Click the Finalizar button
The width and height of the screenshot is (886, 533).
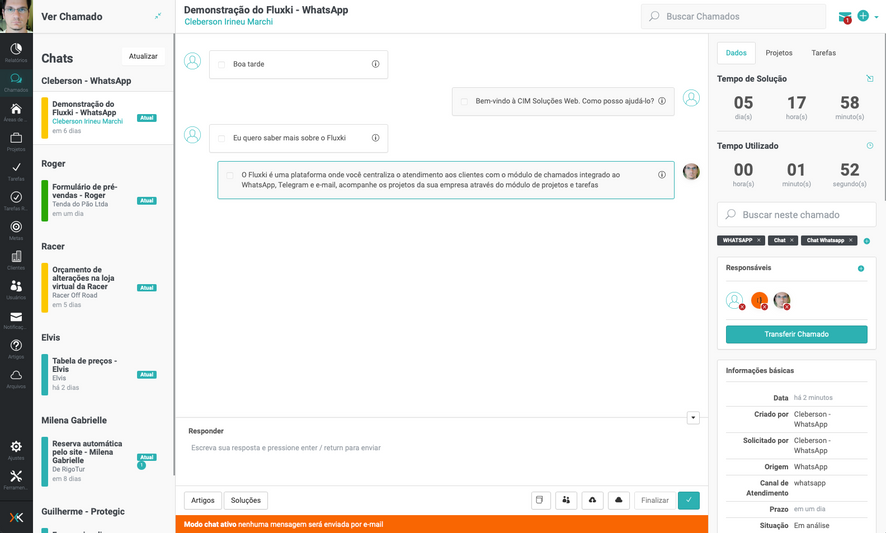click(x=655, y=500)
